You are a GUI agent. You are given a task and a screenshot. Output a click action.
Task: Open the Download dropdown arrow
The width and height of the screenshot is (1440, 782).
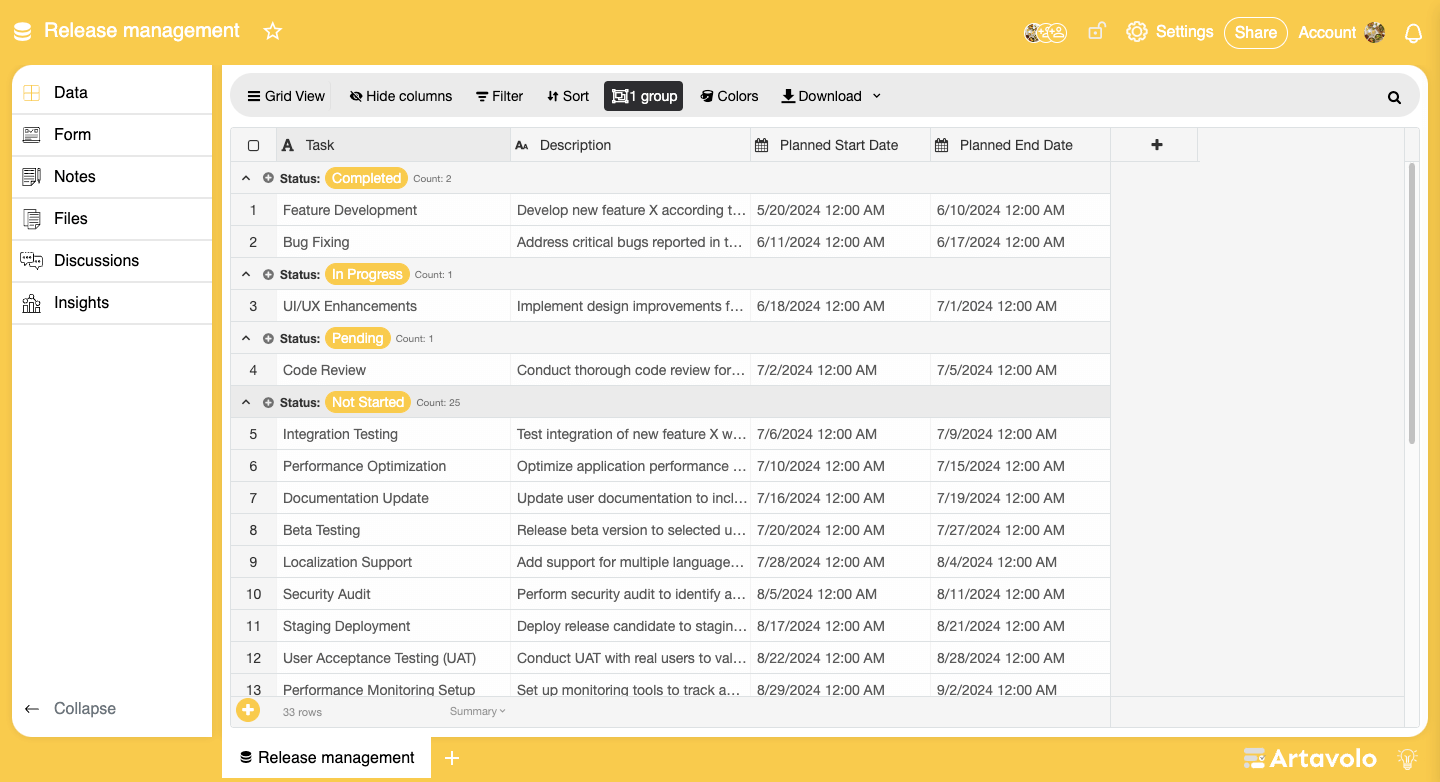tap(877, 96)
